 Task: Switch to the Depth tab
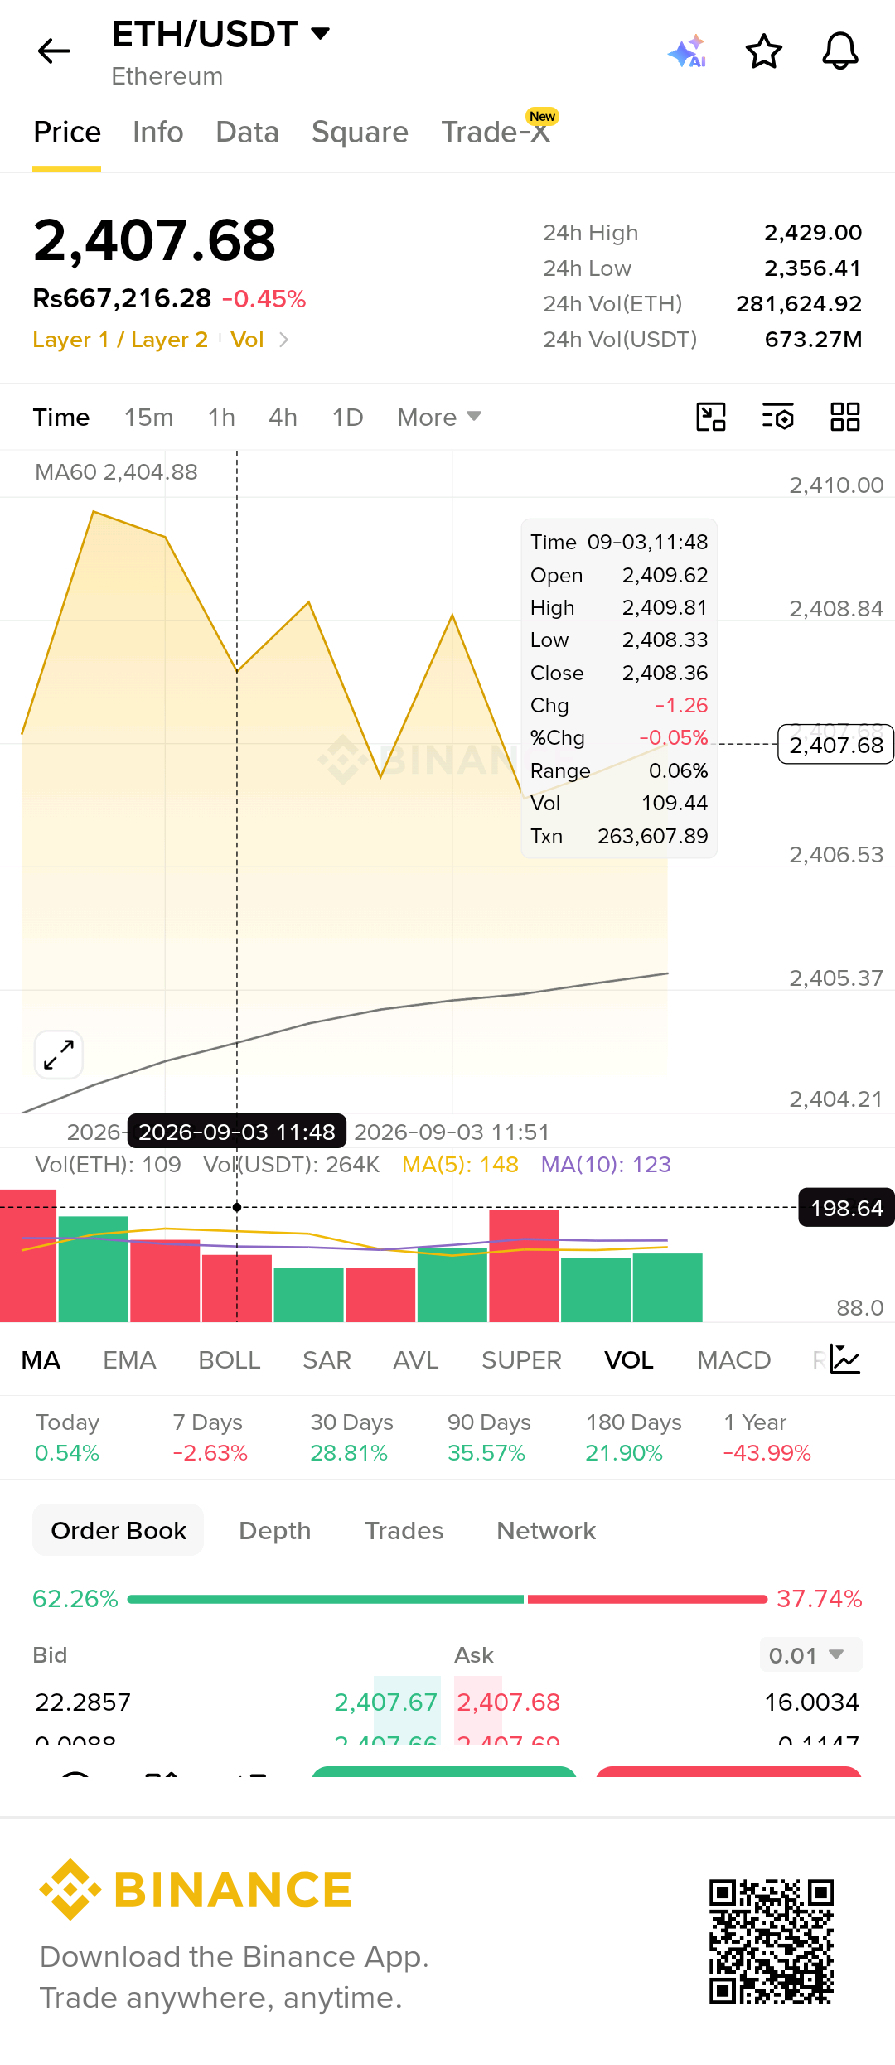[275, 1531]
